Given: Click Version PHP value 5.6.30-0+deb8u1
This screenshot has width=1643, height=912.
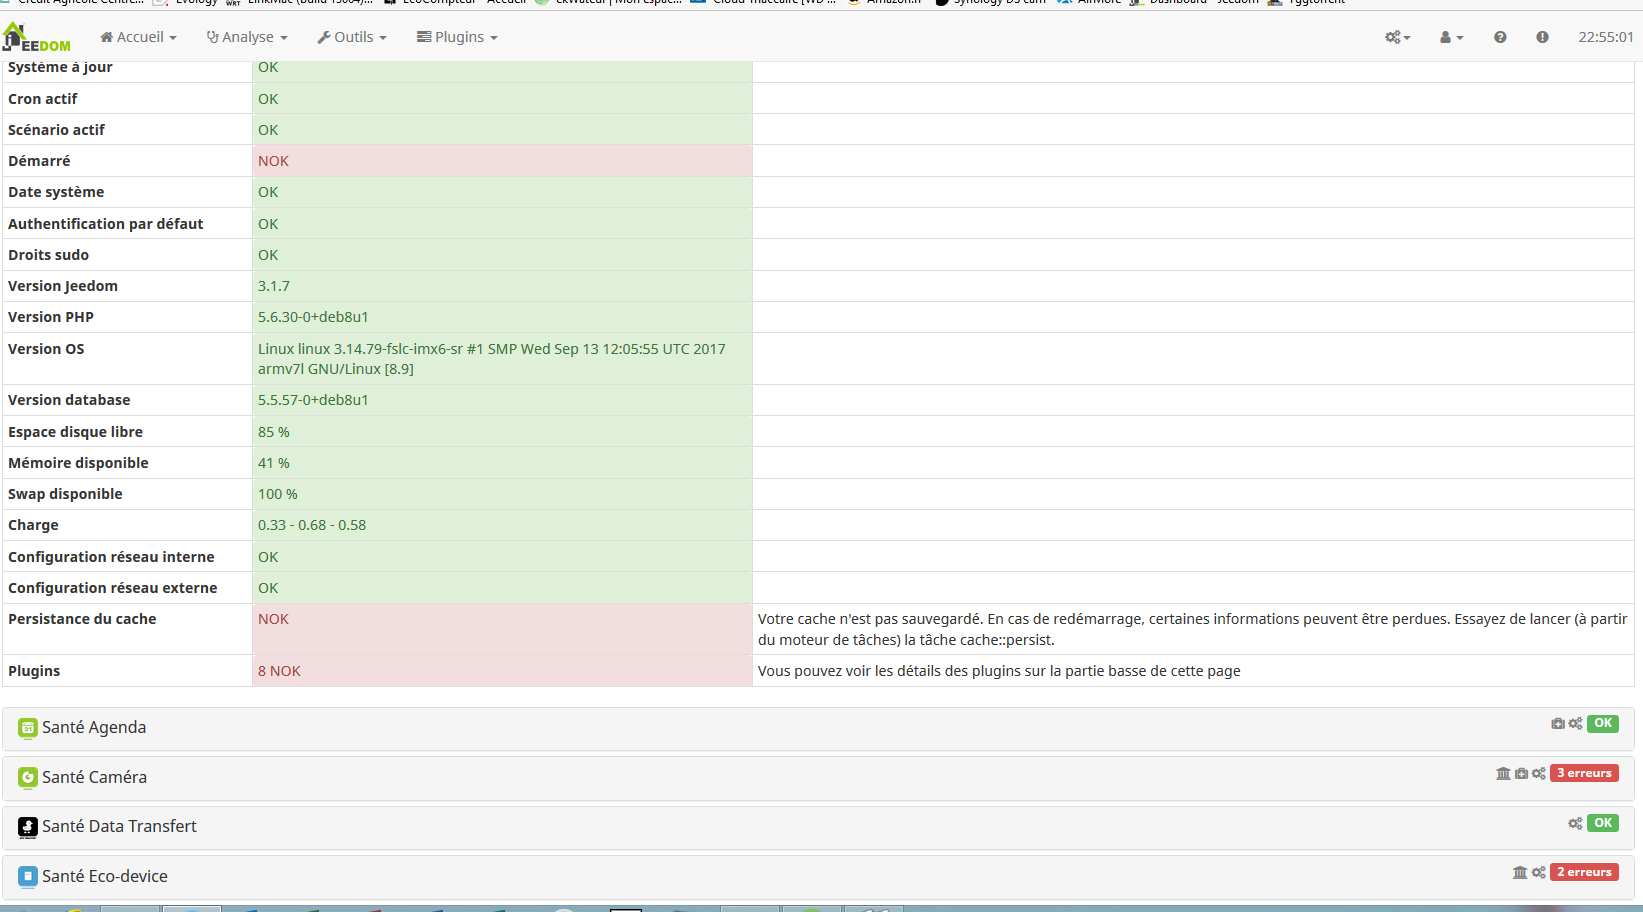Looking at the screenshot, I should pos(313,317).
